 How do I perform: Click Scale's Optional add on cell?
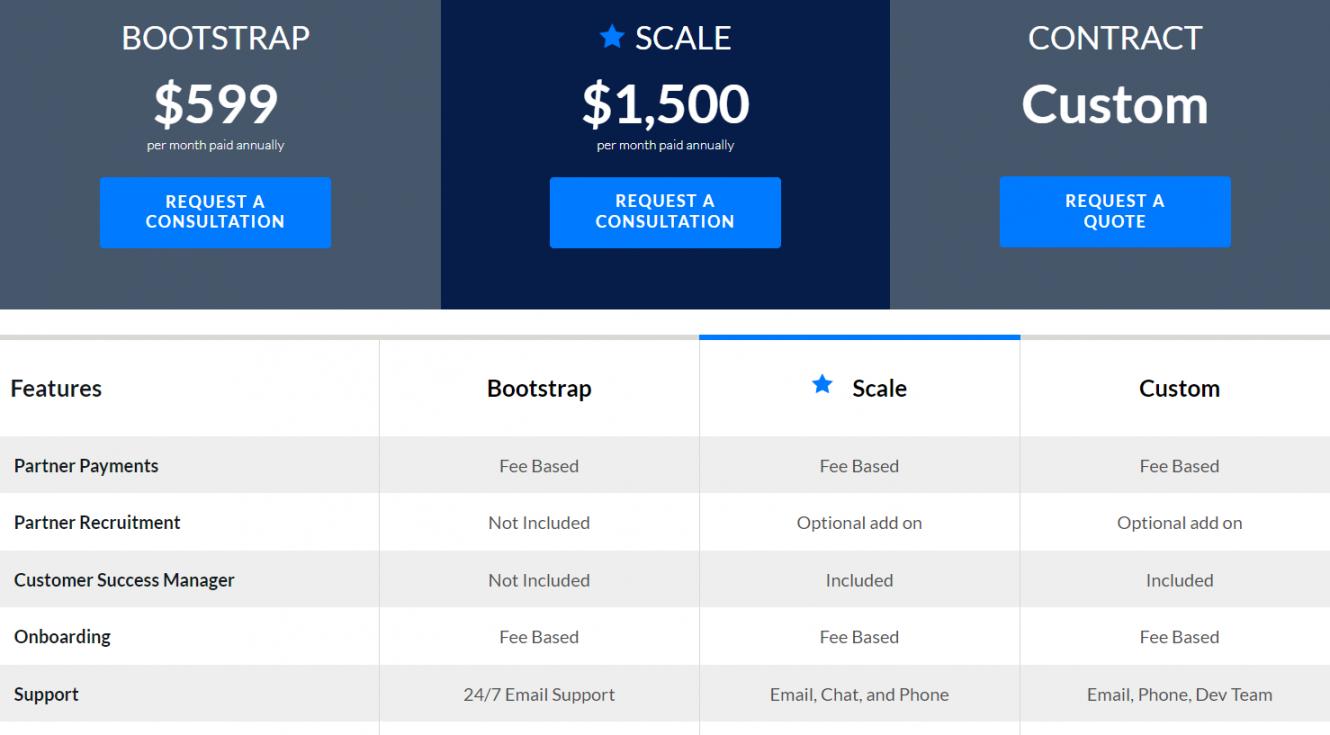pos(859,523)
